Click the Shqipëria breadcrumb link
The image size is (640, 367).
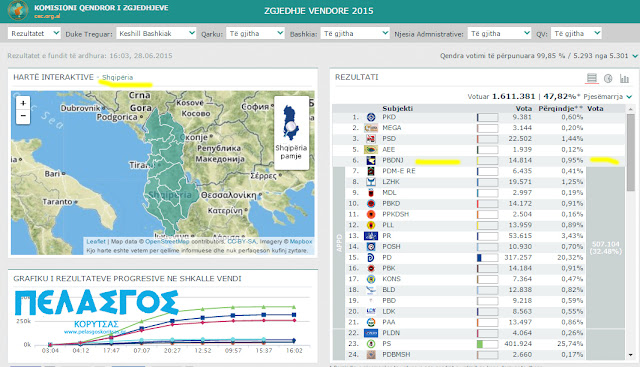[118, 77]
